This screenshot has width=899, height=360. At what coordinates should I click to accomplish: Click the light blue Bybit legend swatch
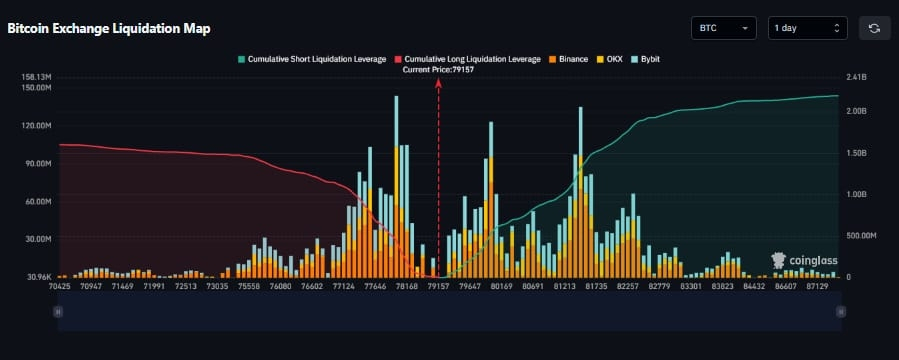[x=635, y=59]
